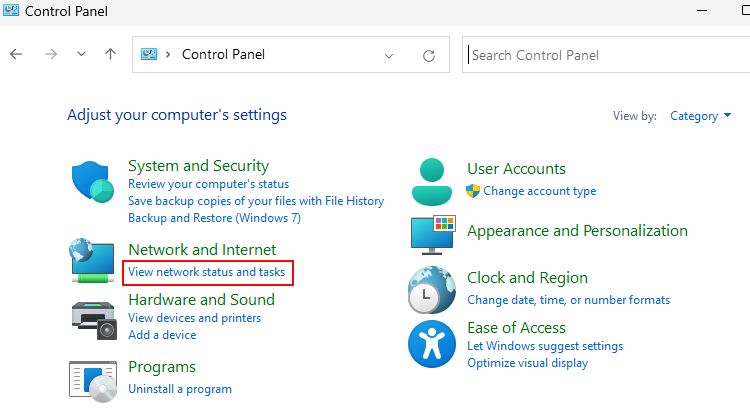Click the Ease of Access icon

coord(432,344)
